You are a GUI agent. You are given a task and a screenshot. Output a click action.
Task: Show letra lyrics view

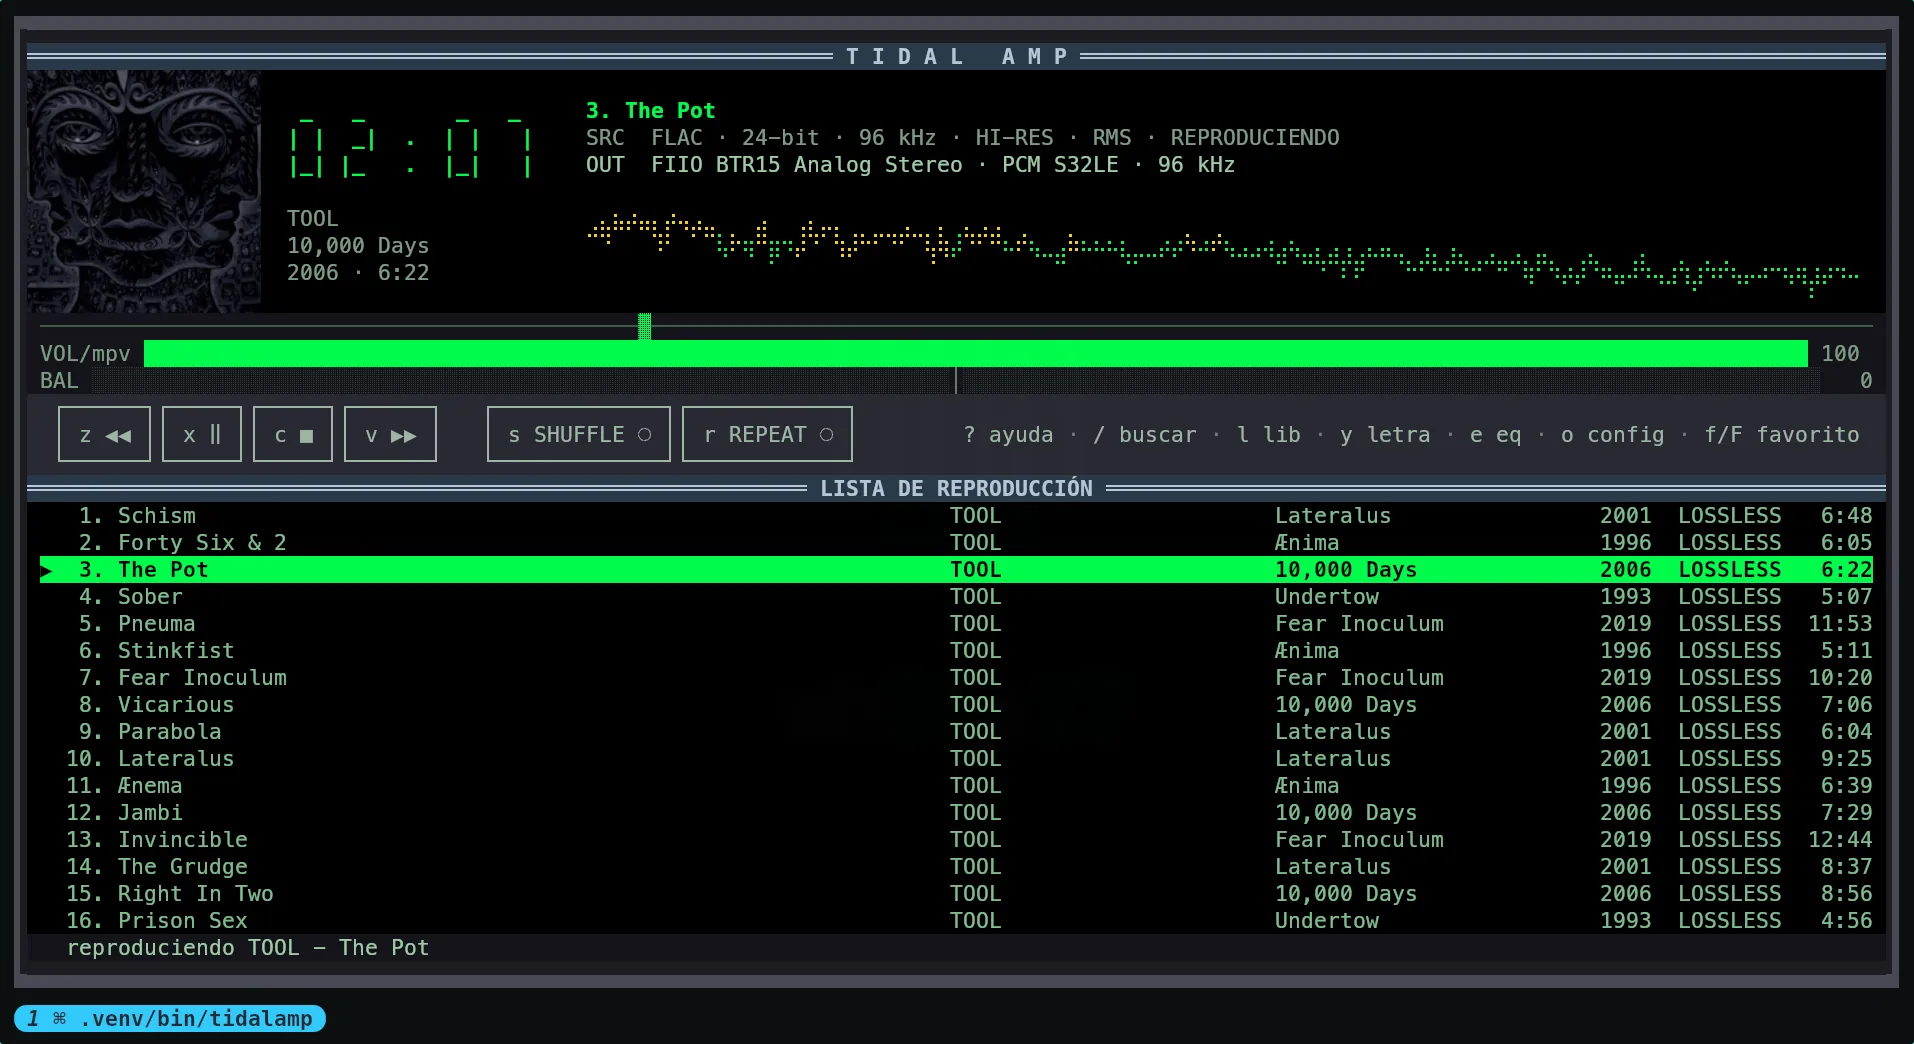pos(1385,435)
